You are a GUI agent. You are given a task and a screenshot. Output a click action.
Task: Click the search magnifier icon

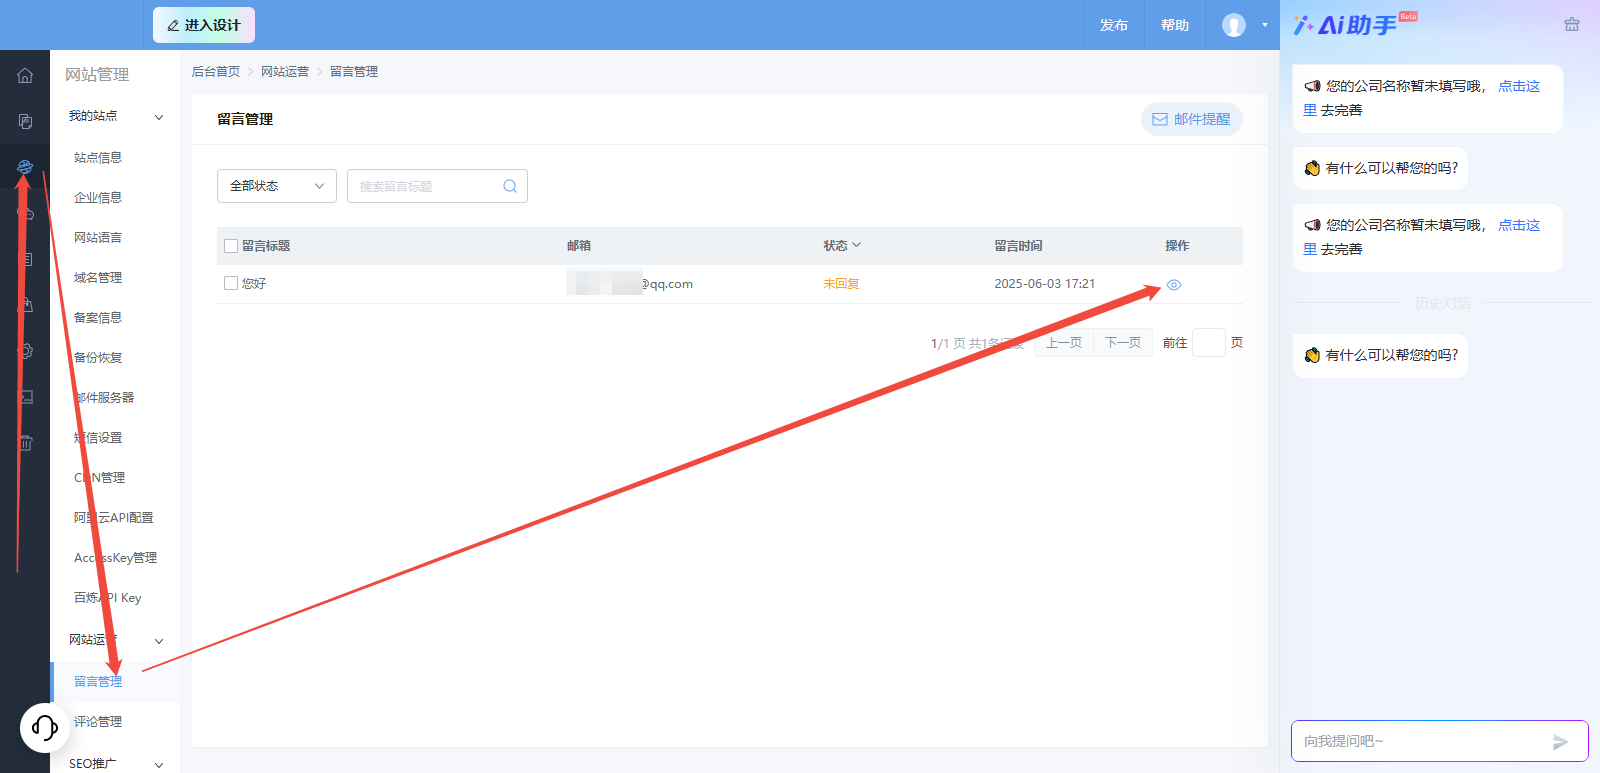coord(510,186)
